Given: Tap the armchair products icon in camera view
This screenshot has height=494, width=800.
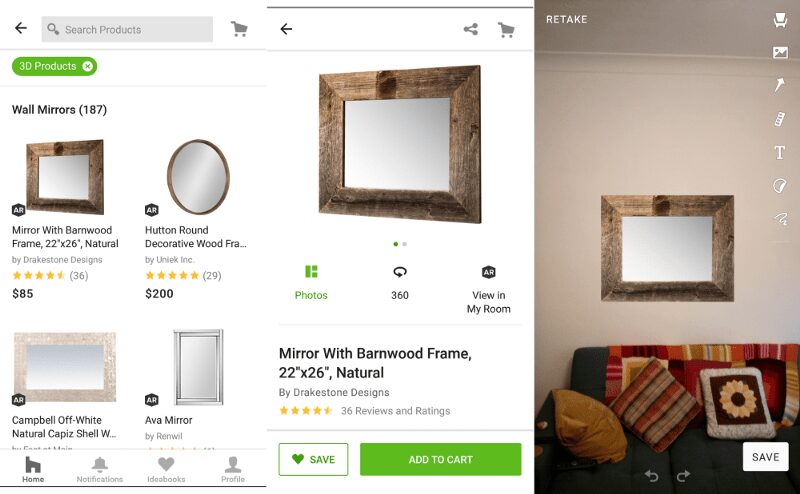Looking at the screenshot, I should 780,20.
